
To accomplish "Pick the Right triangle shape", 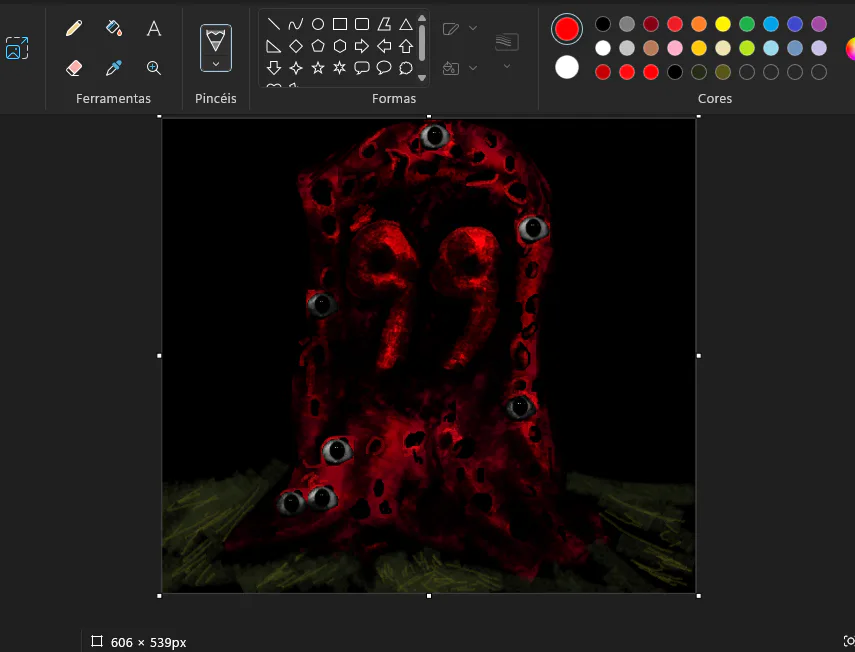I will pos(274,46).
